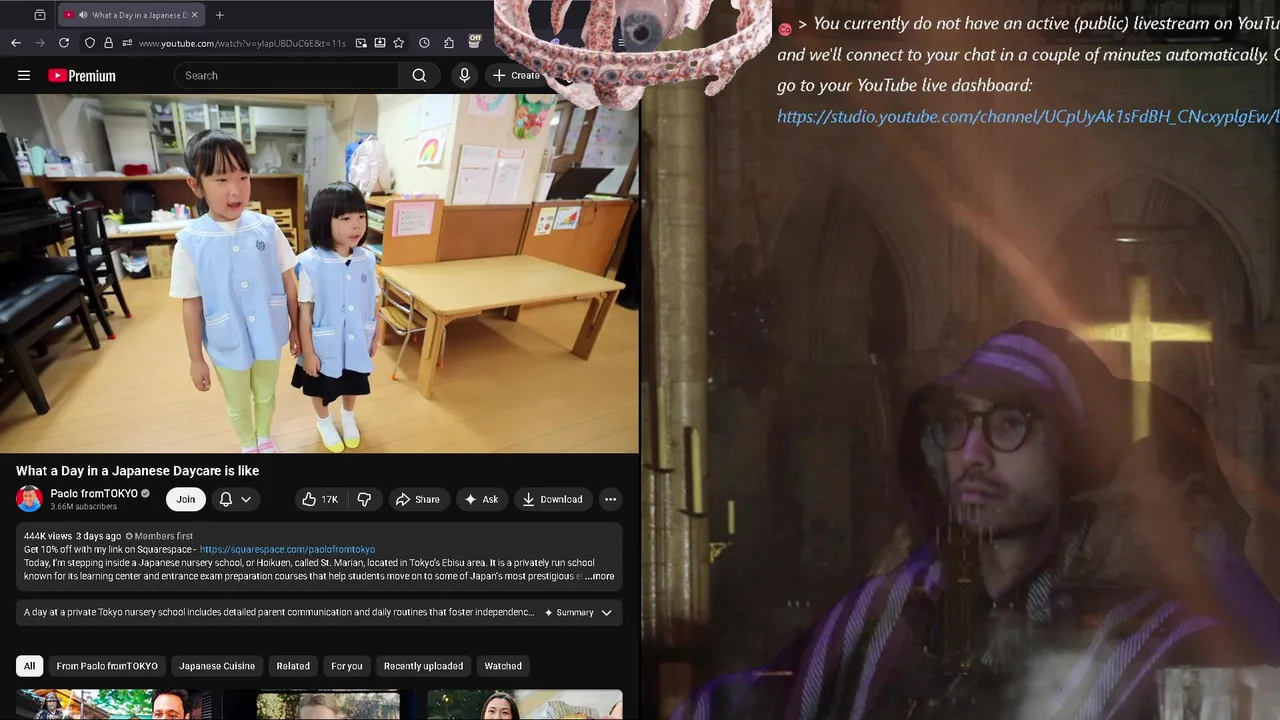Bookmark this page with star icon
Screen dimensions: 1280x720
[399, 43]
